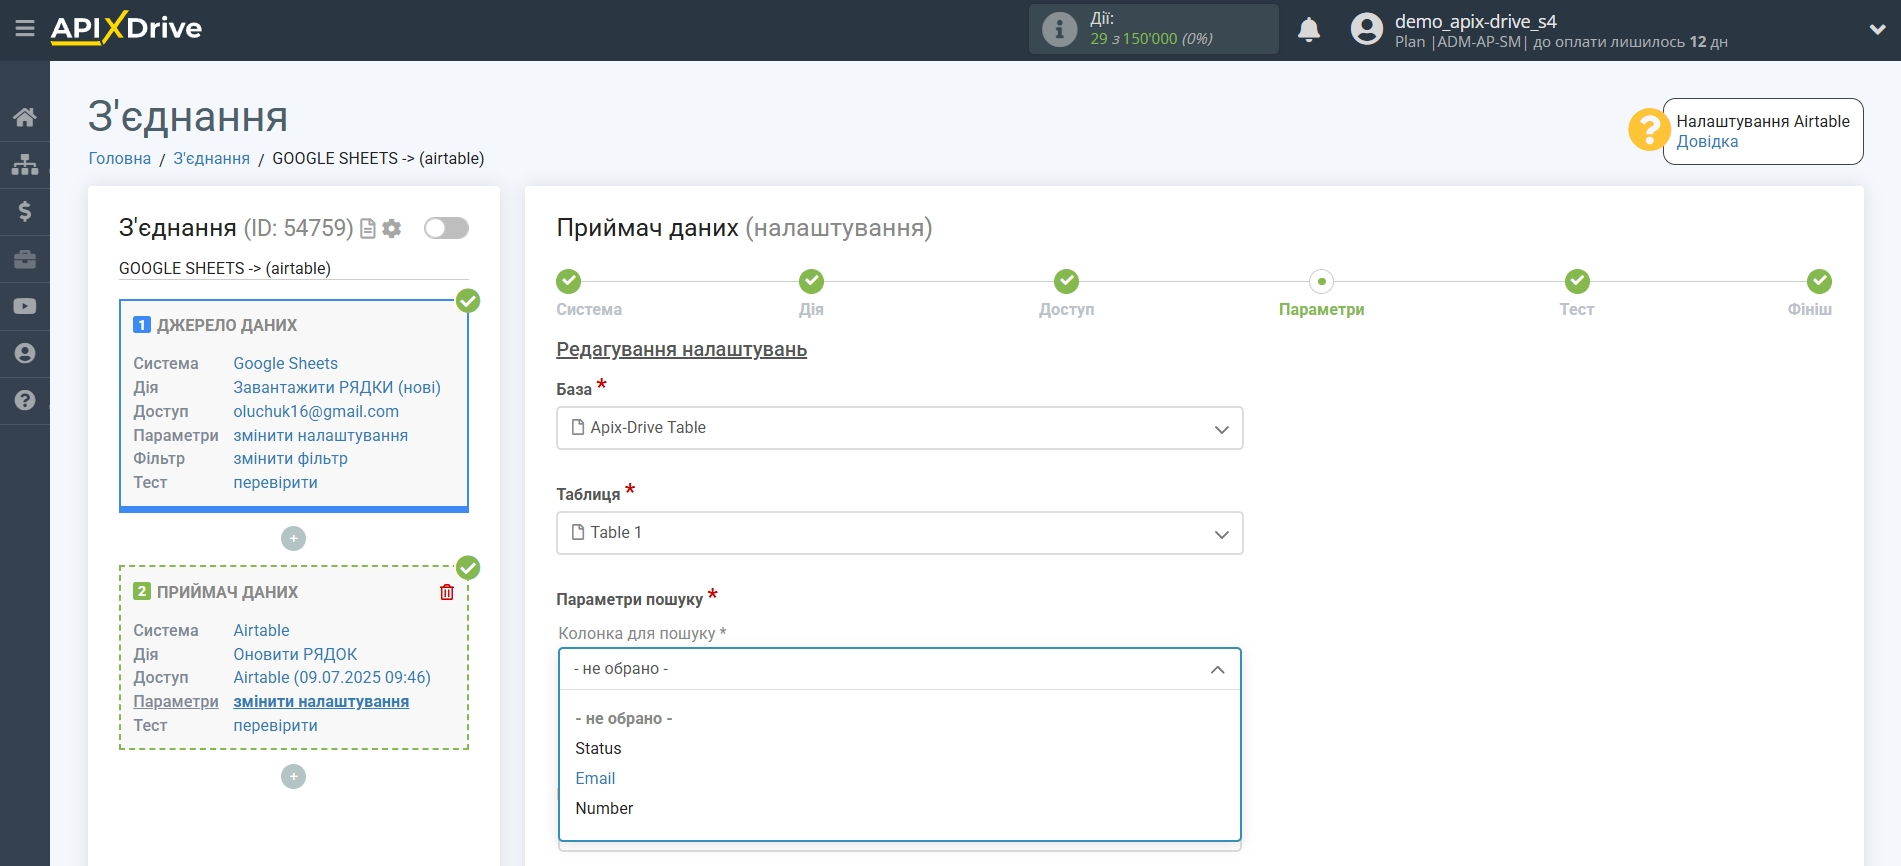
Task: Click the Редагування налаштувань heading
Action: tap(682, 349)
